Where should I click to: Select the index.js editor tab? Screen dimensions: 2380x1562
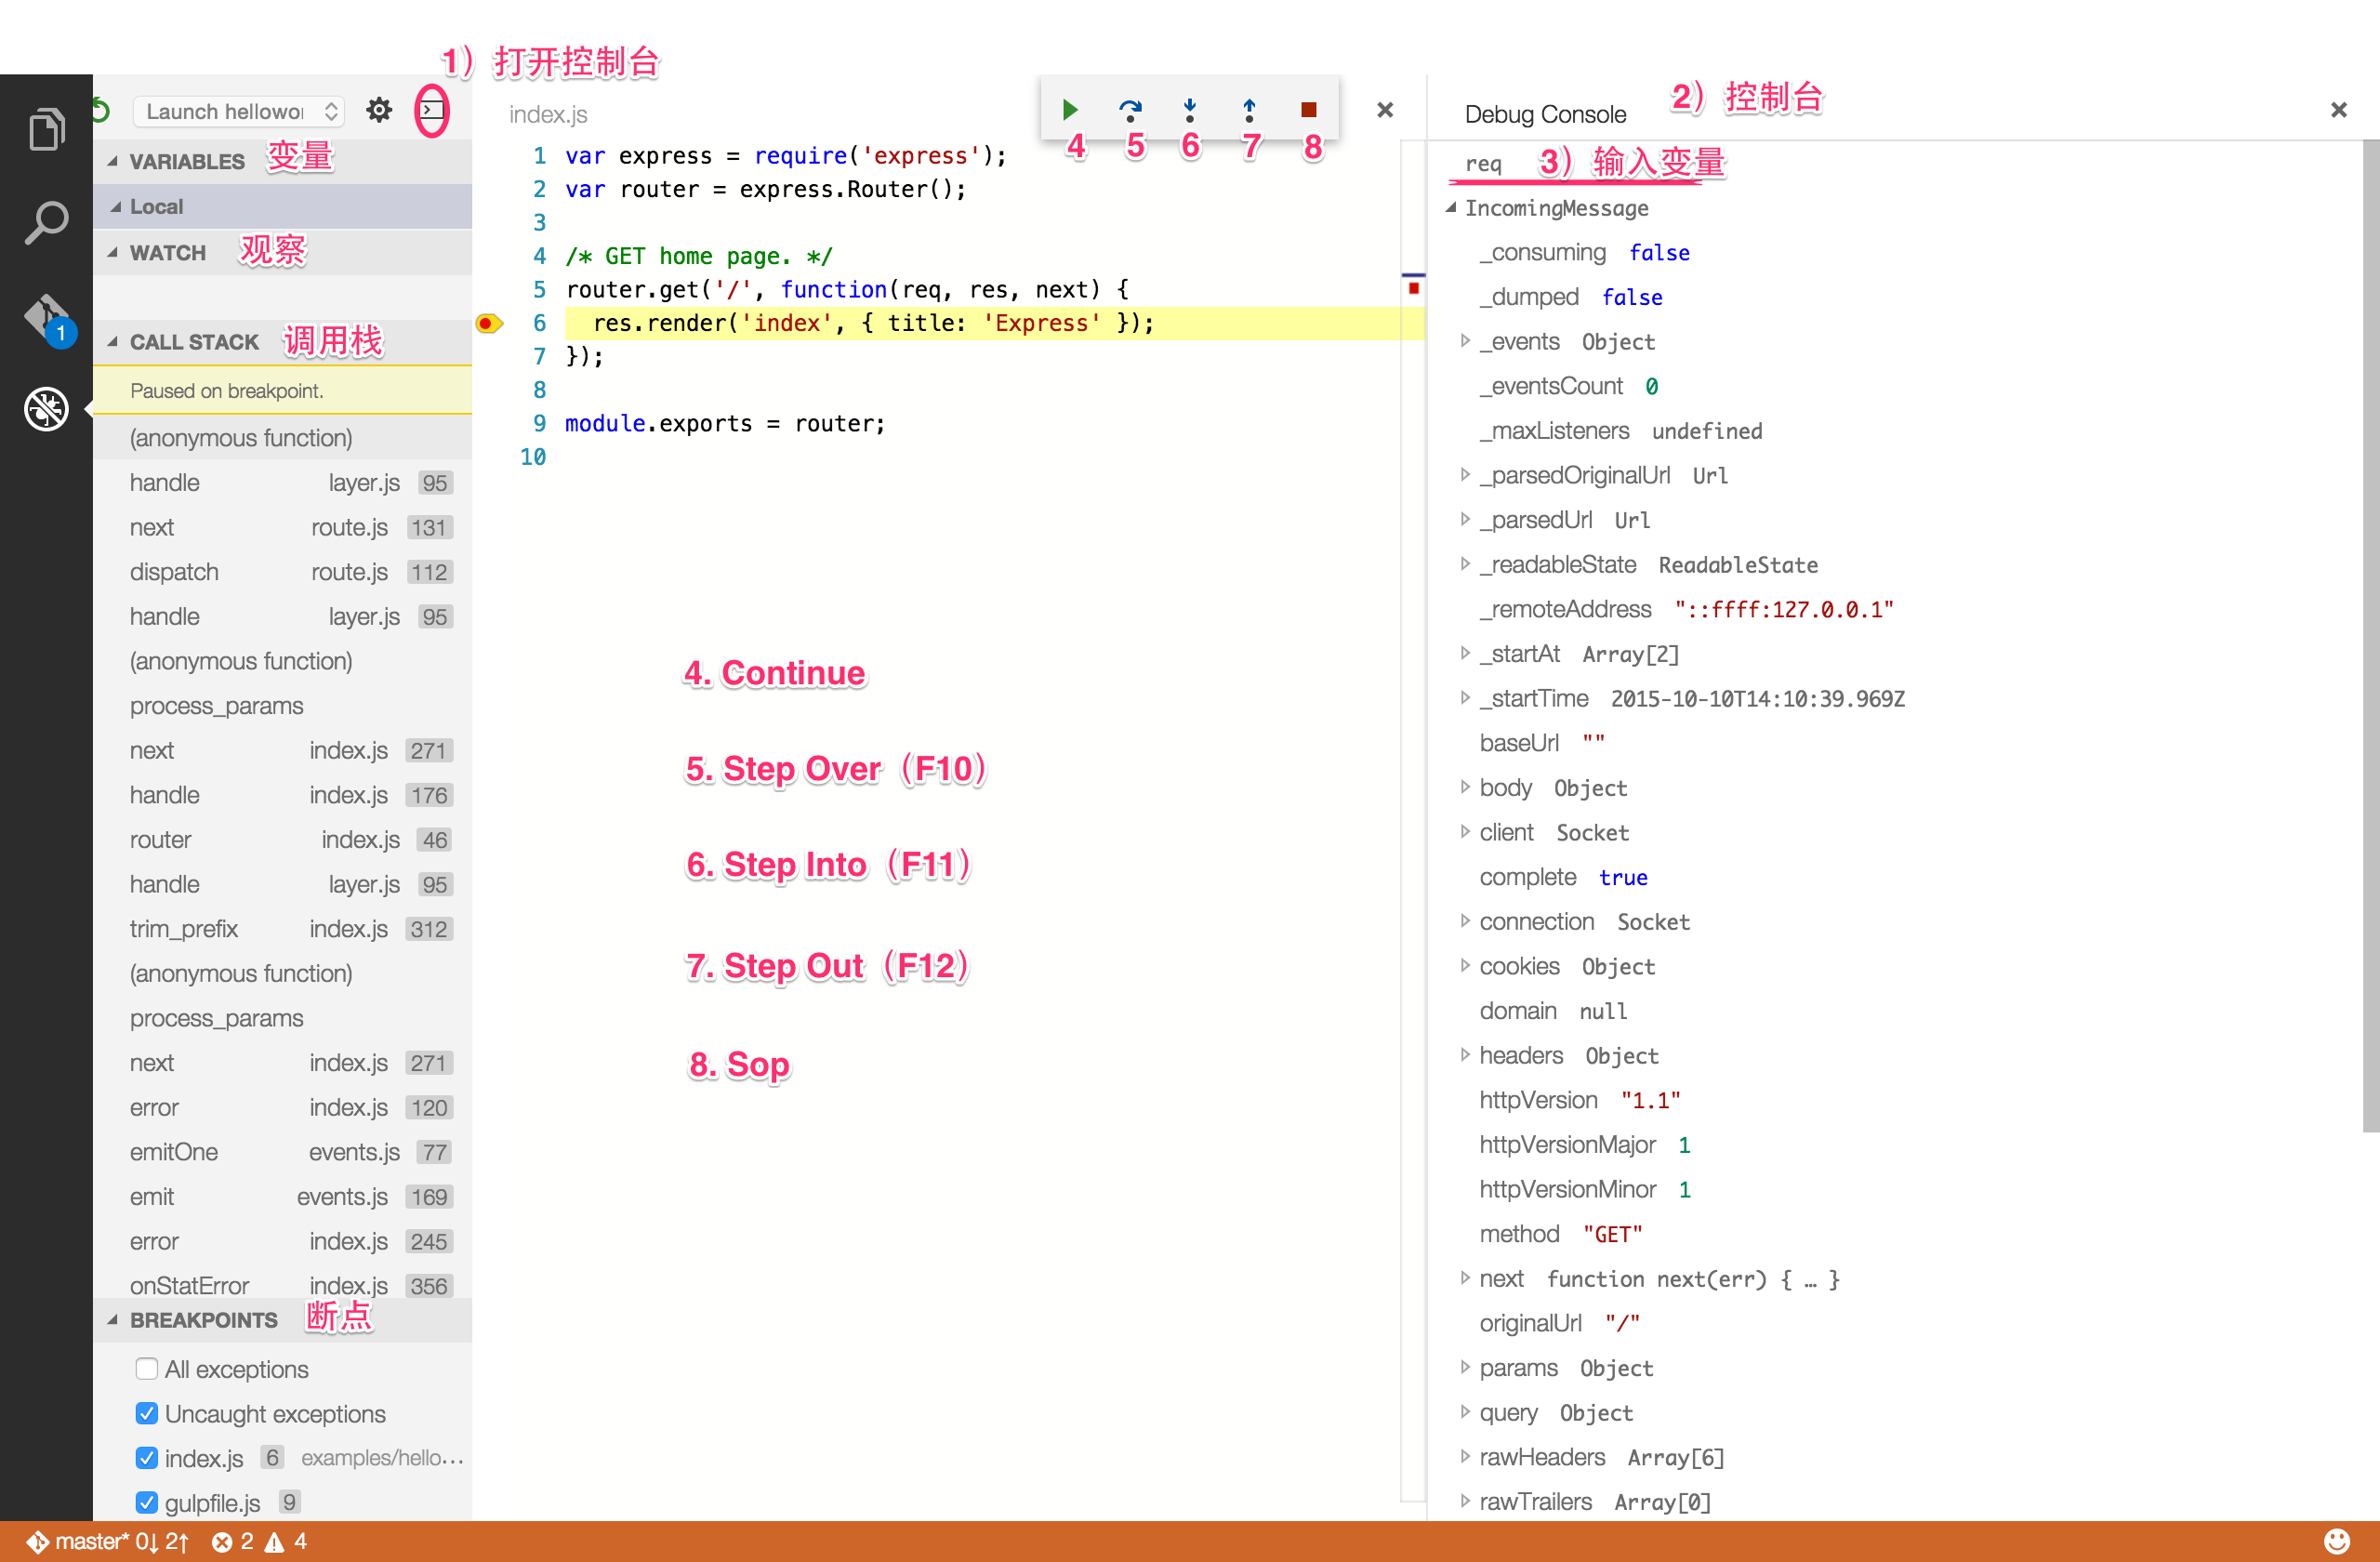[x=548, y=114]
